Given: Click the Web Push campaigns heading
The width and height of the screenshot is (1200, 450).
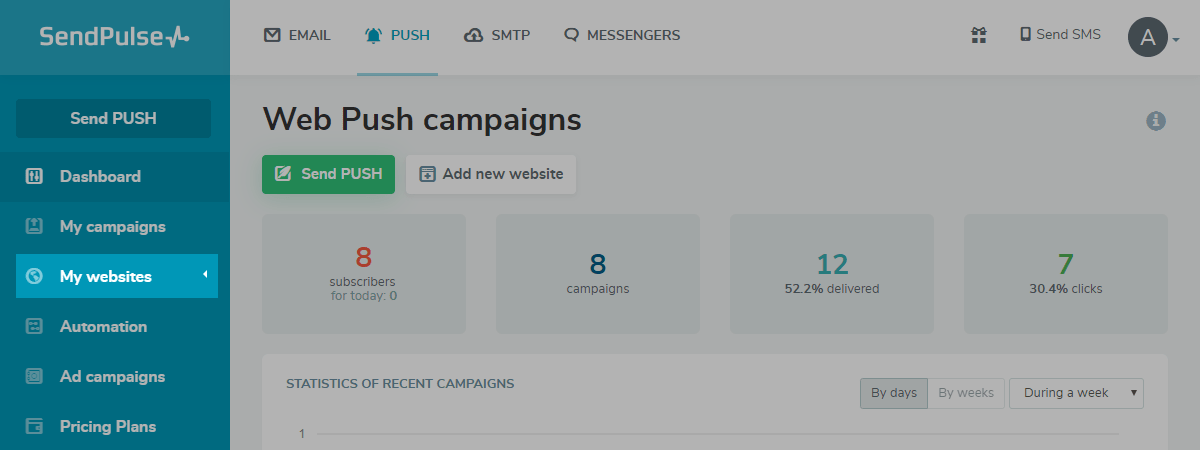Looking at the screenshot, I should (422, 120).
